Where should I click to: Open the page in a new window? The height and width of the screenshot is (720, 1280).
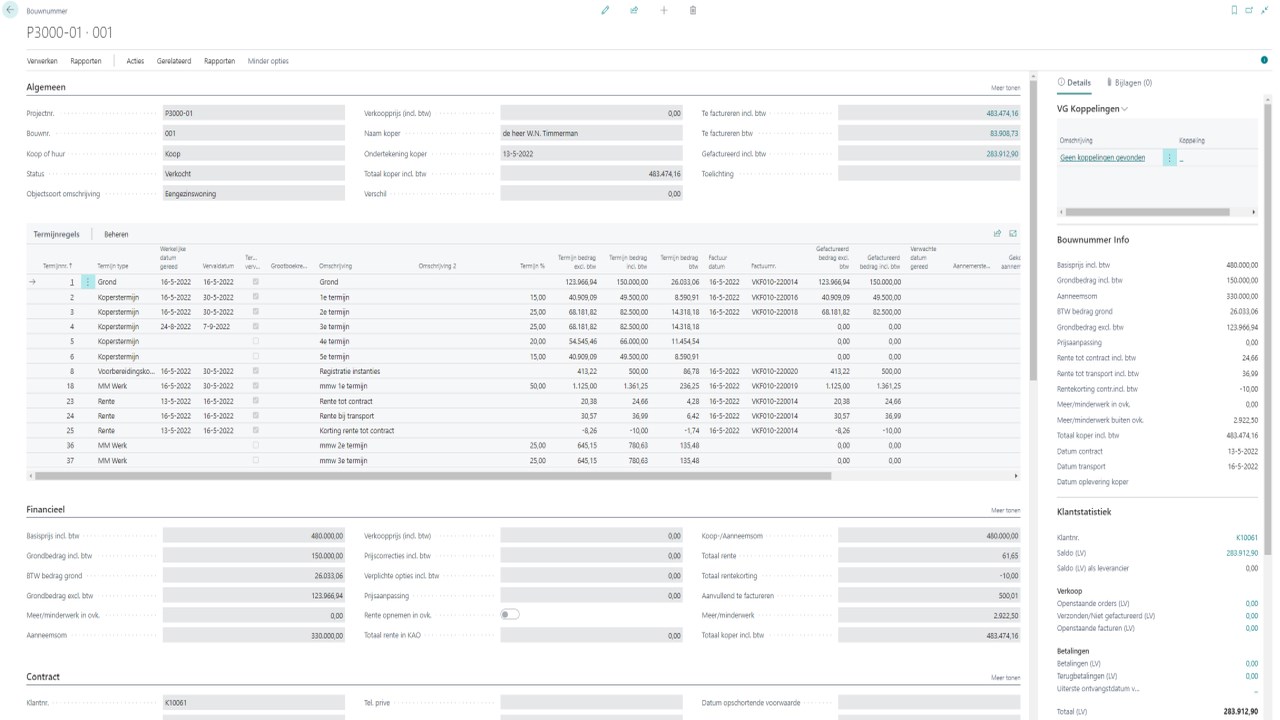pos(1249,10)
